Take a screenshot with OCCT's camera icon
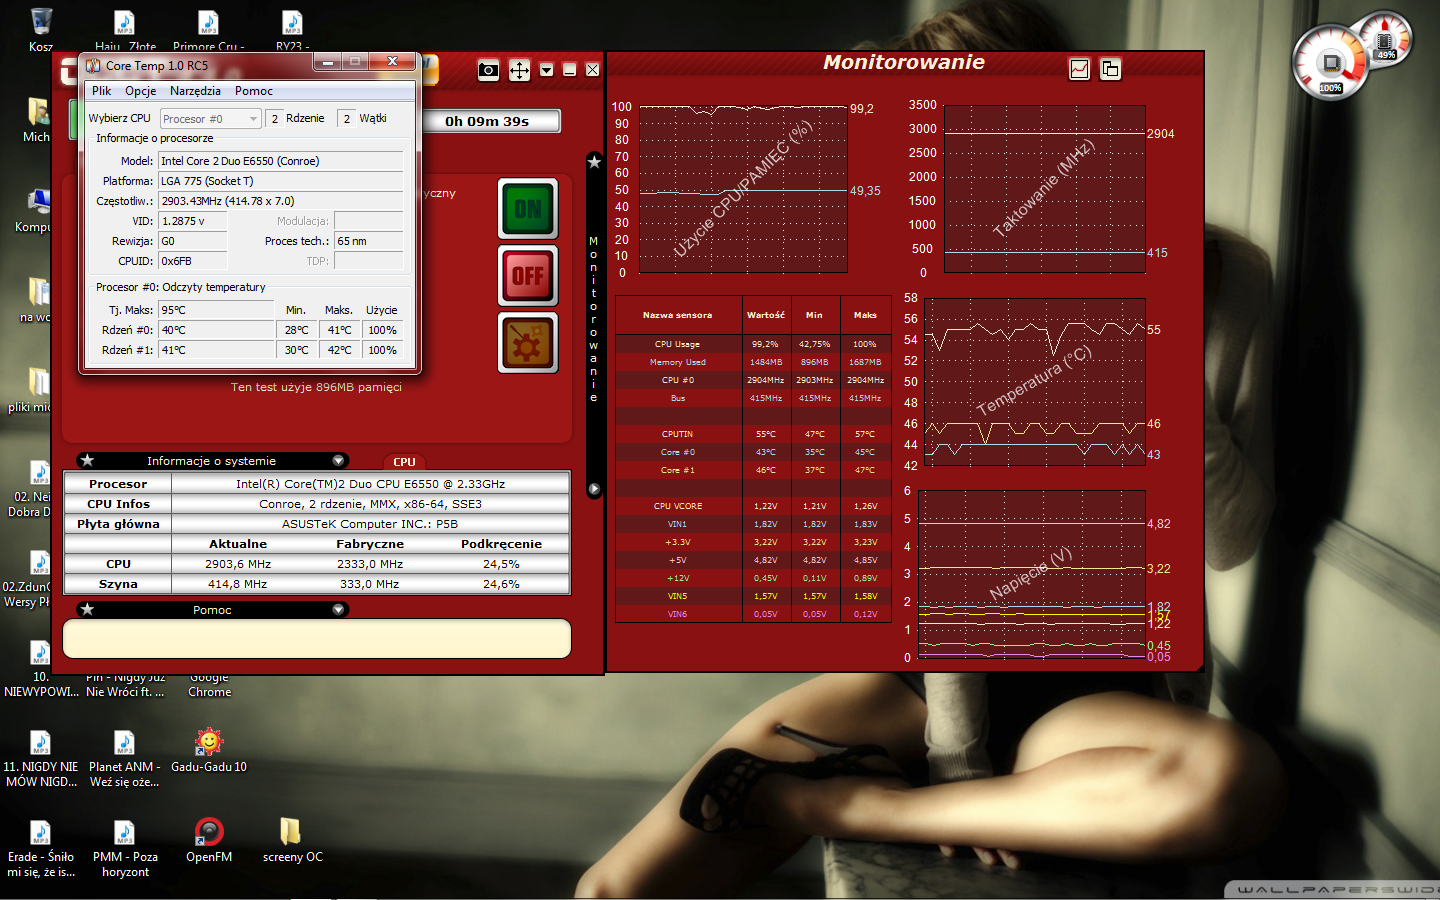 point(488,70)
